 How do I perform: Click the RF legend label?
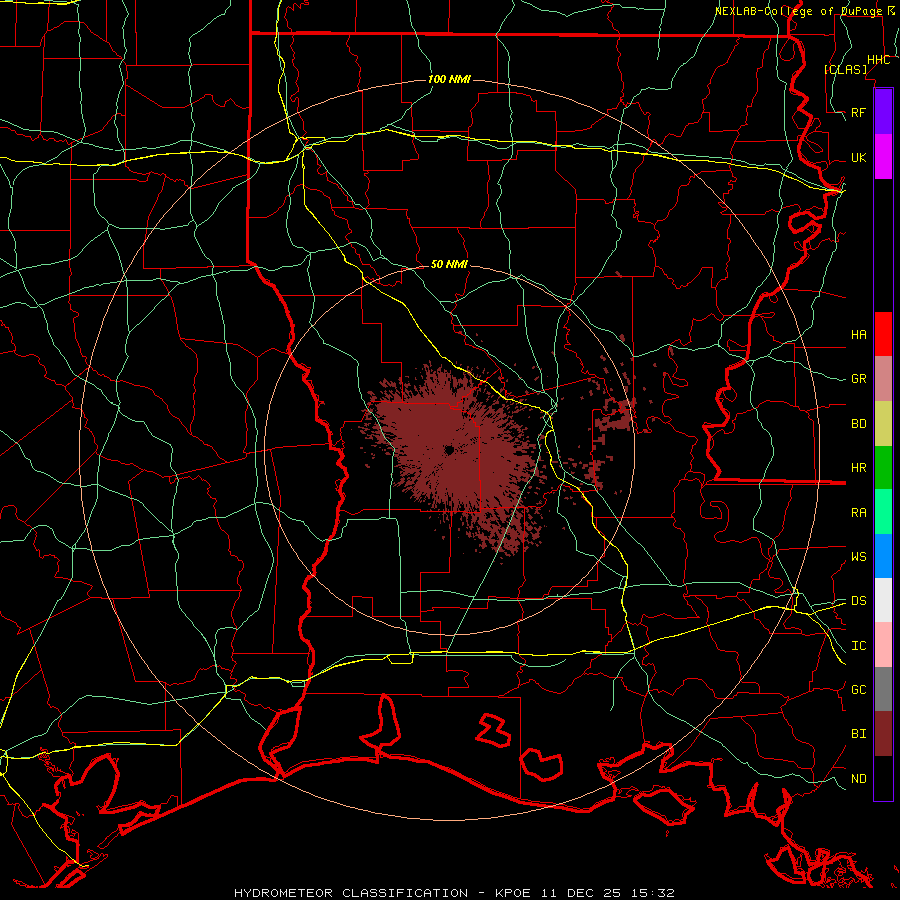[x=858, y=112]
